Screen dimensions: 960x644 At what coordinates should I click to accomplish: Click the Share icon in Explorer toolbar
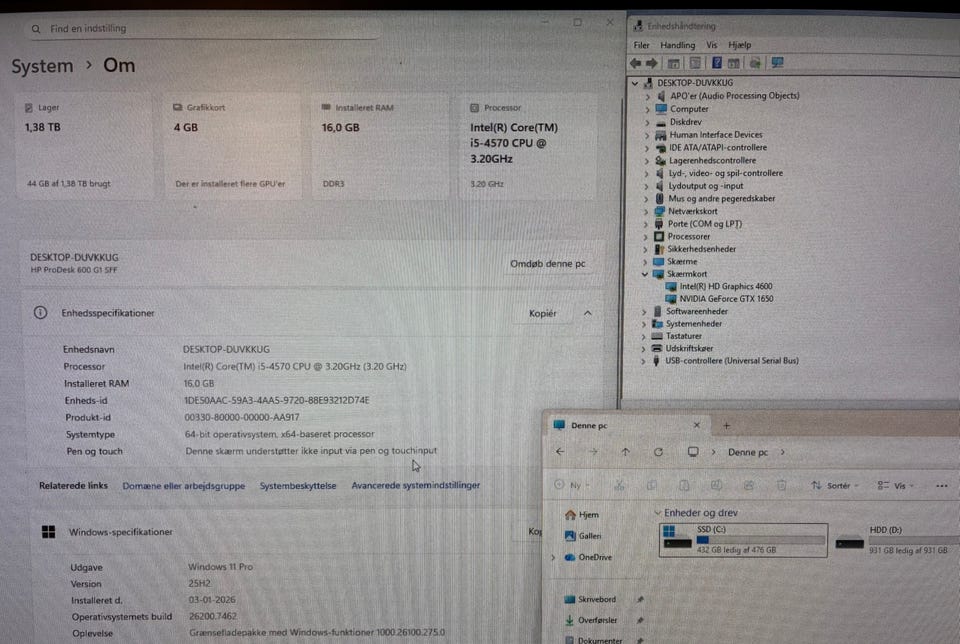749,485
